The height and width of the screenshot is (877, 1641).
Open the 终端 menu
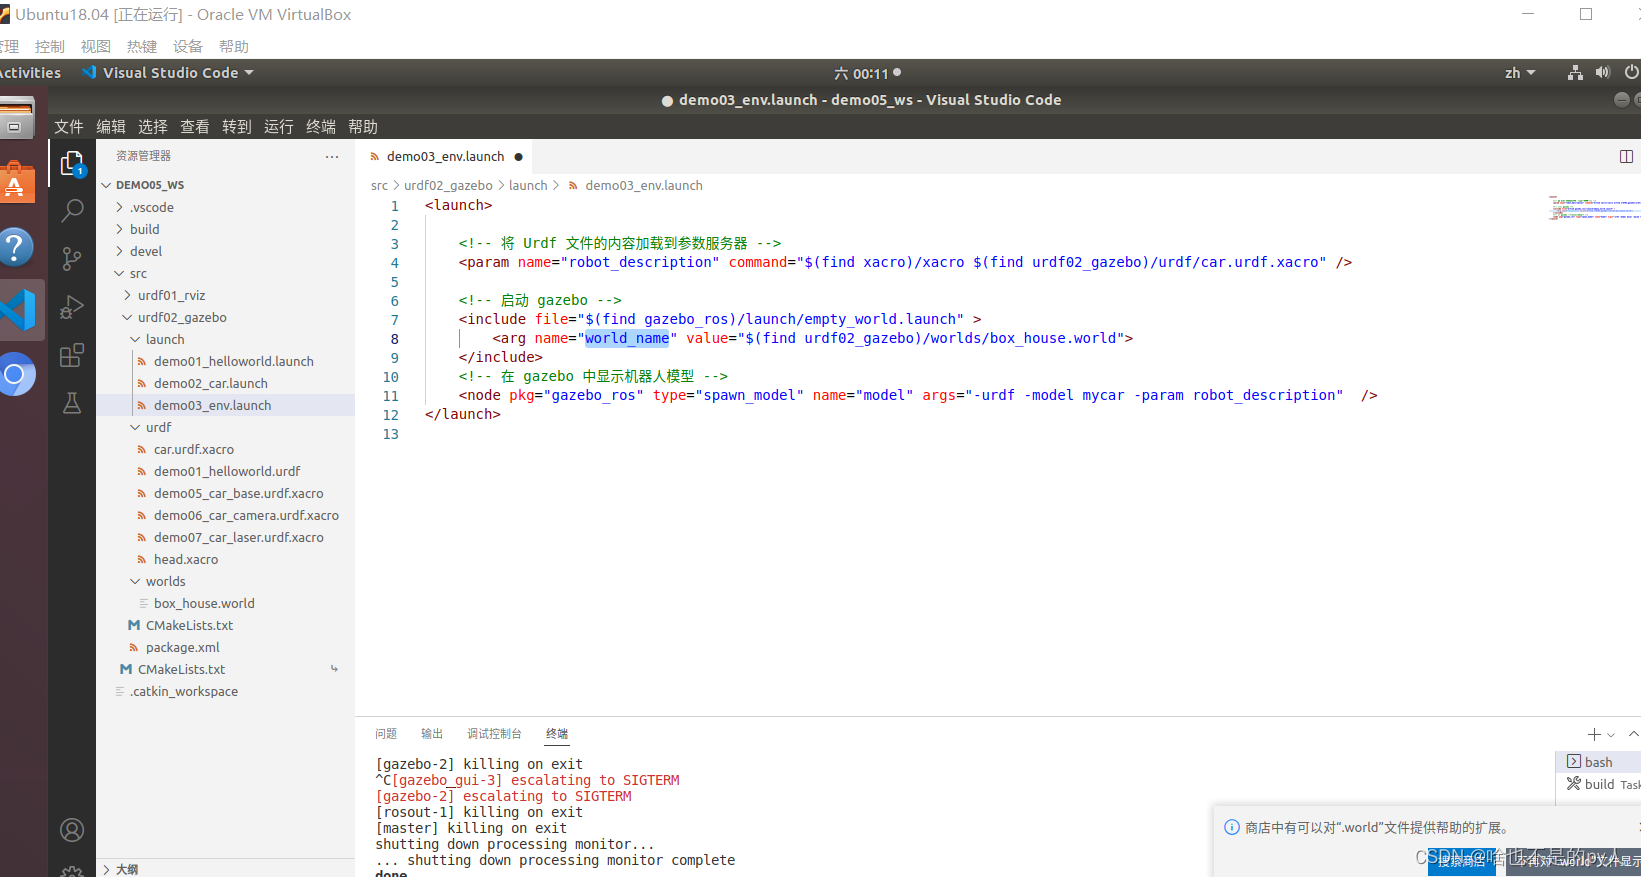(321, 127)
